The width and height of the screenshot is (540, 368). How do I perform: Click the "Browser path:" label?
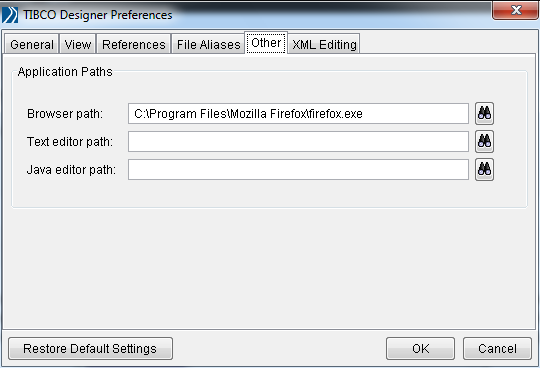65,114
